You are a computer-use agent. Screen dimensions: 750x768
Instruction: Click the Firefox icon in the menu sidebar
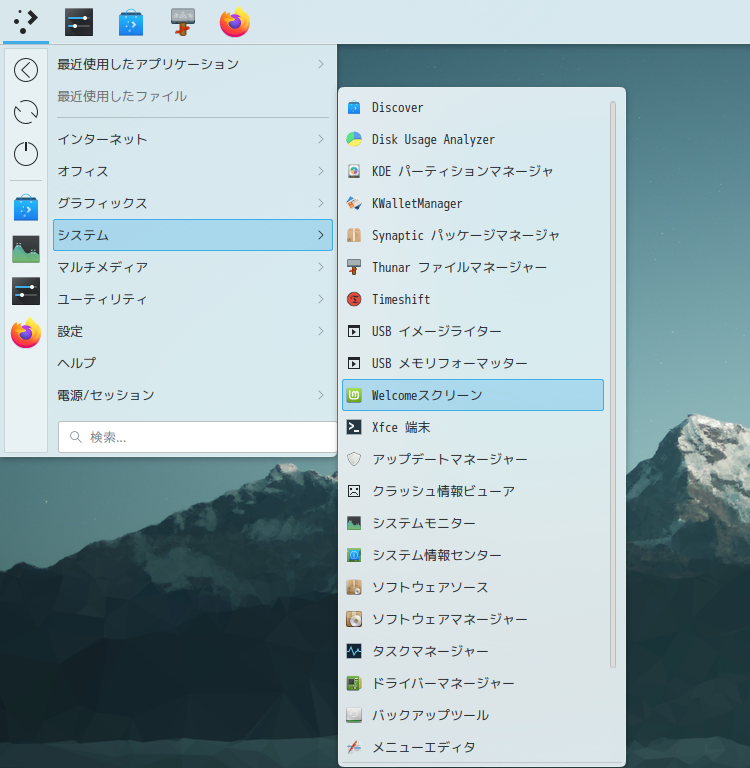[26, 333]
